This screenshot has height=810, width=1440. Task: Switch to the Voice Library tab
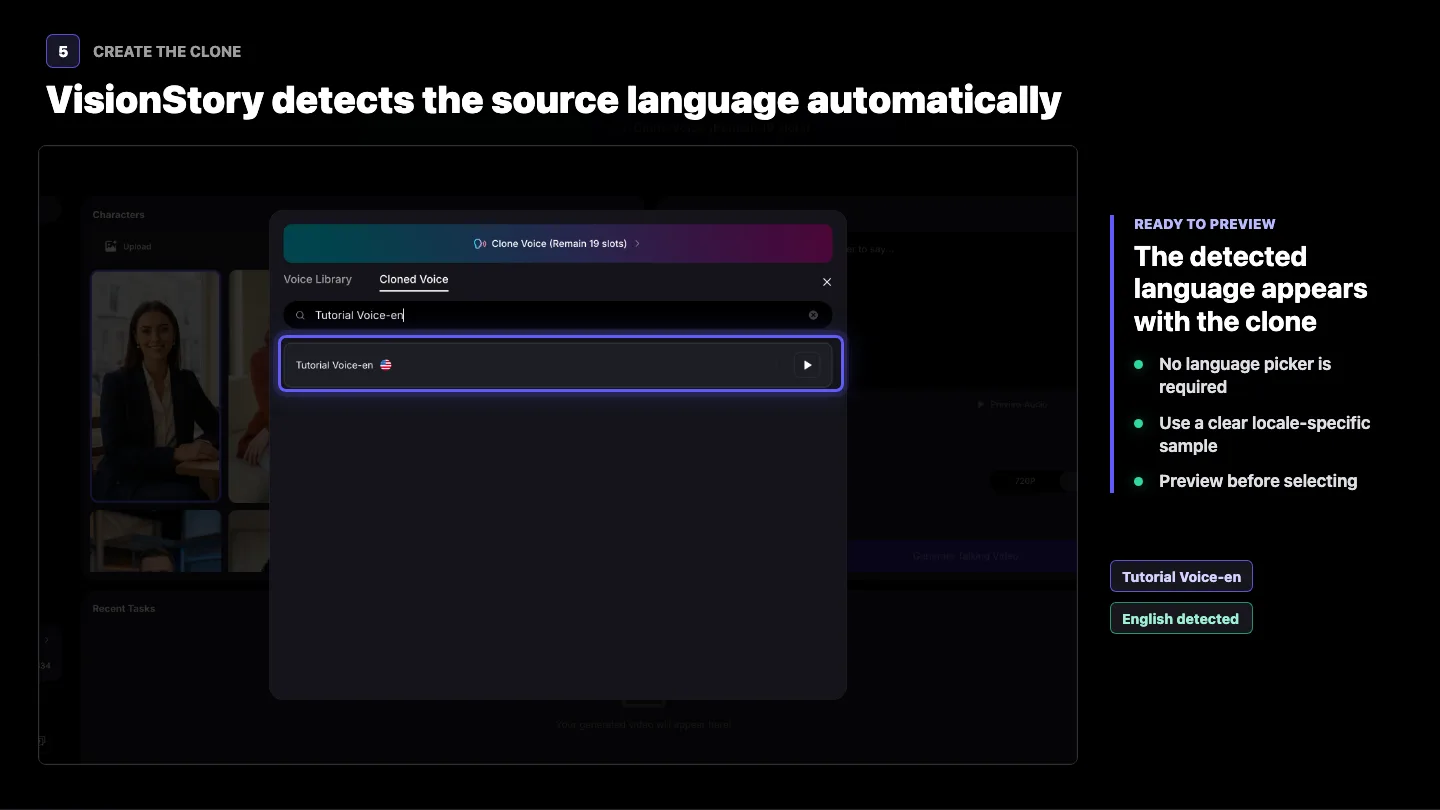click(x=318, y=279)
